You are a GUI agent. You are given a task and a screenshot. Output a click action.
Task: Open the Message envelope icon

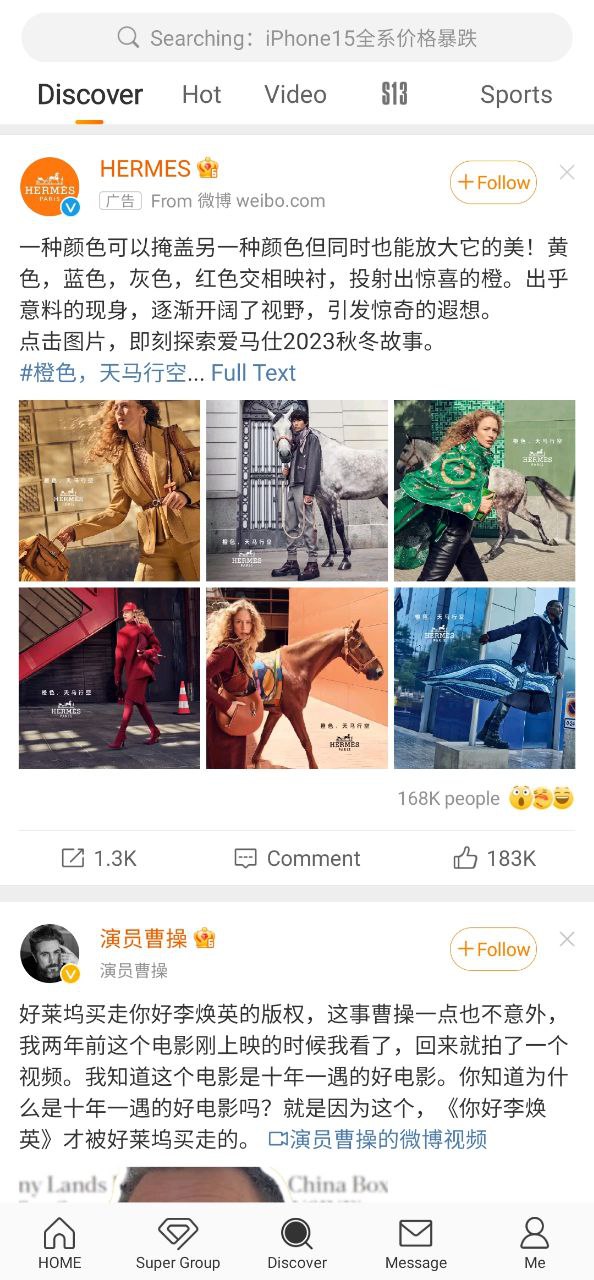[x=416, y=1233]
